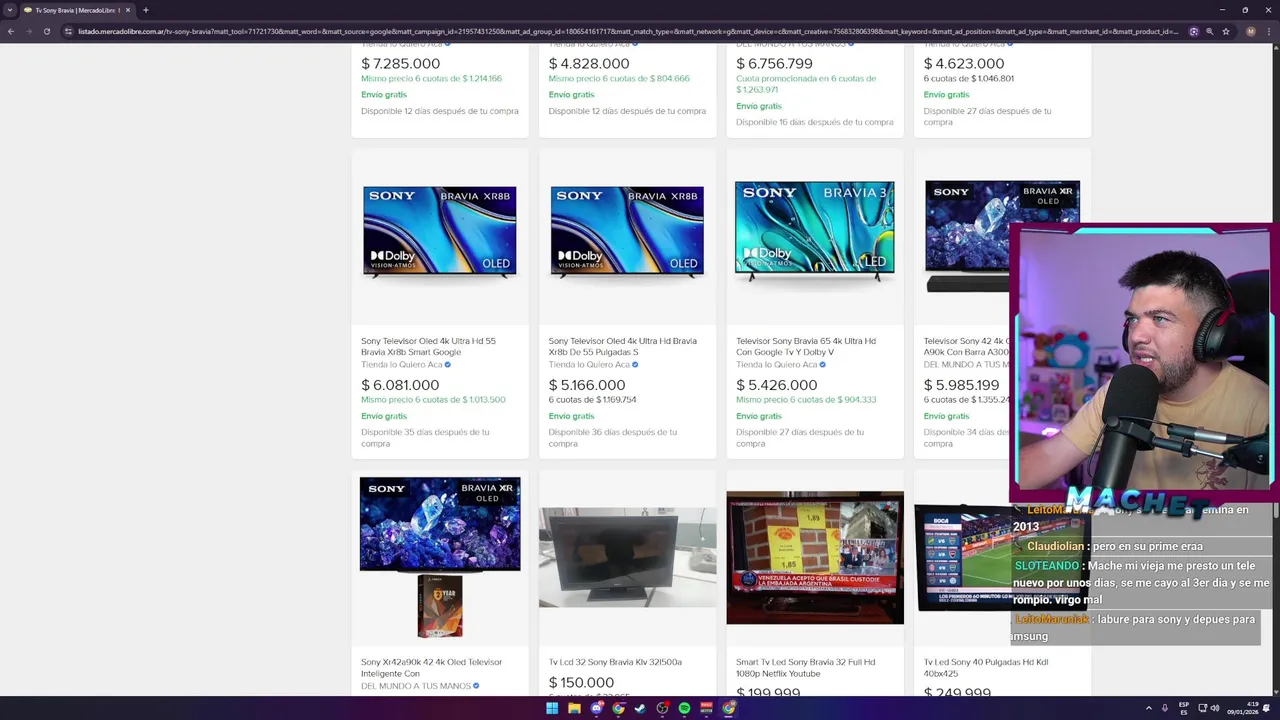Image resolution: width=1280 pixels, height=720 pixels.
Task: Click the $ 7.285.000 price
Action: point(400,63)
